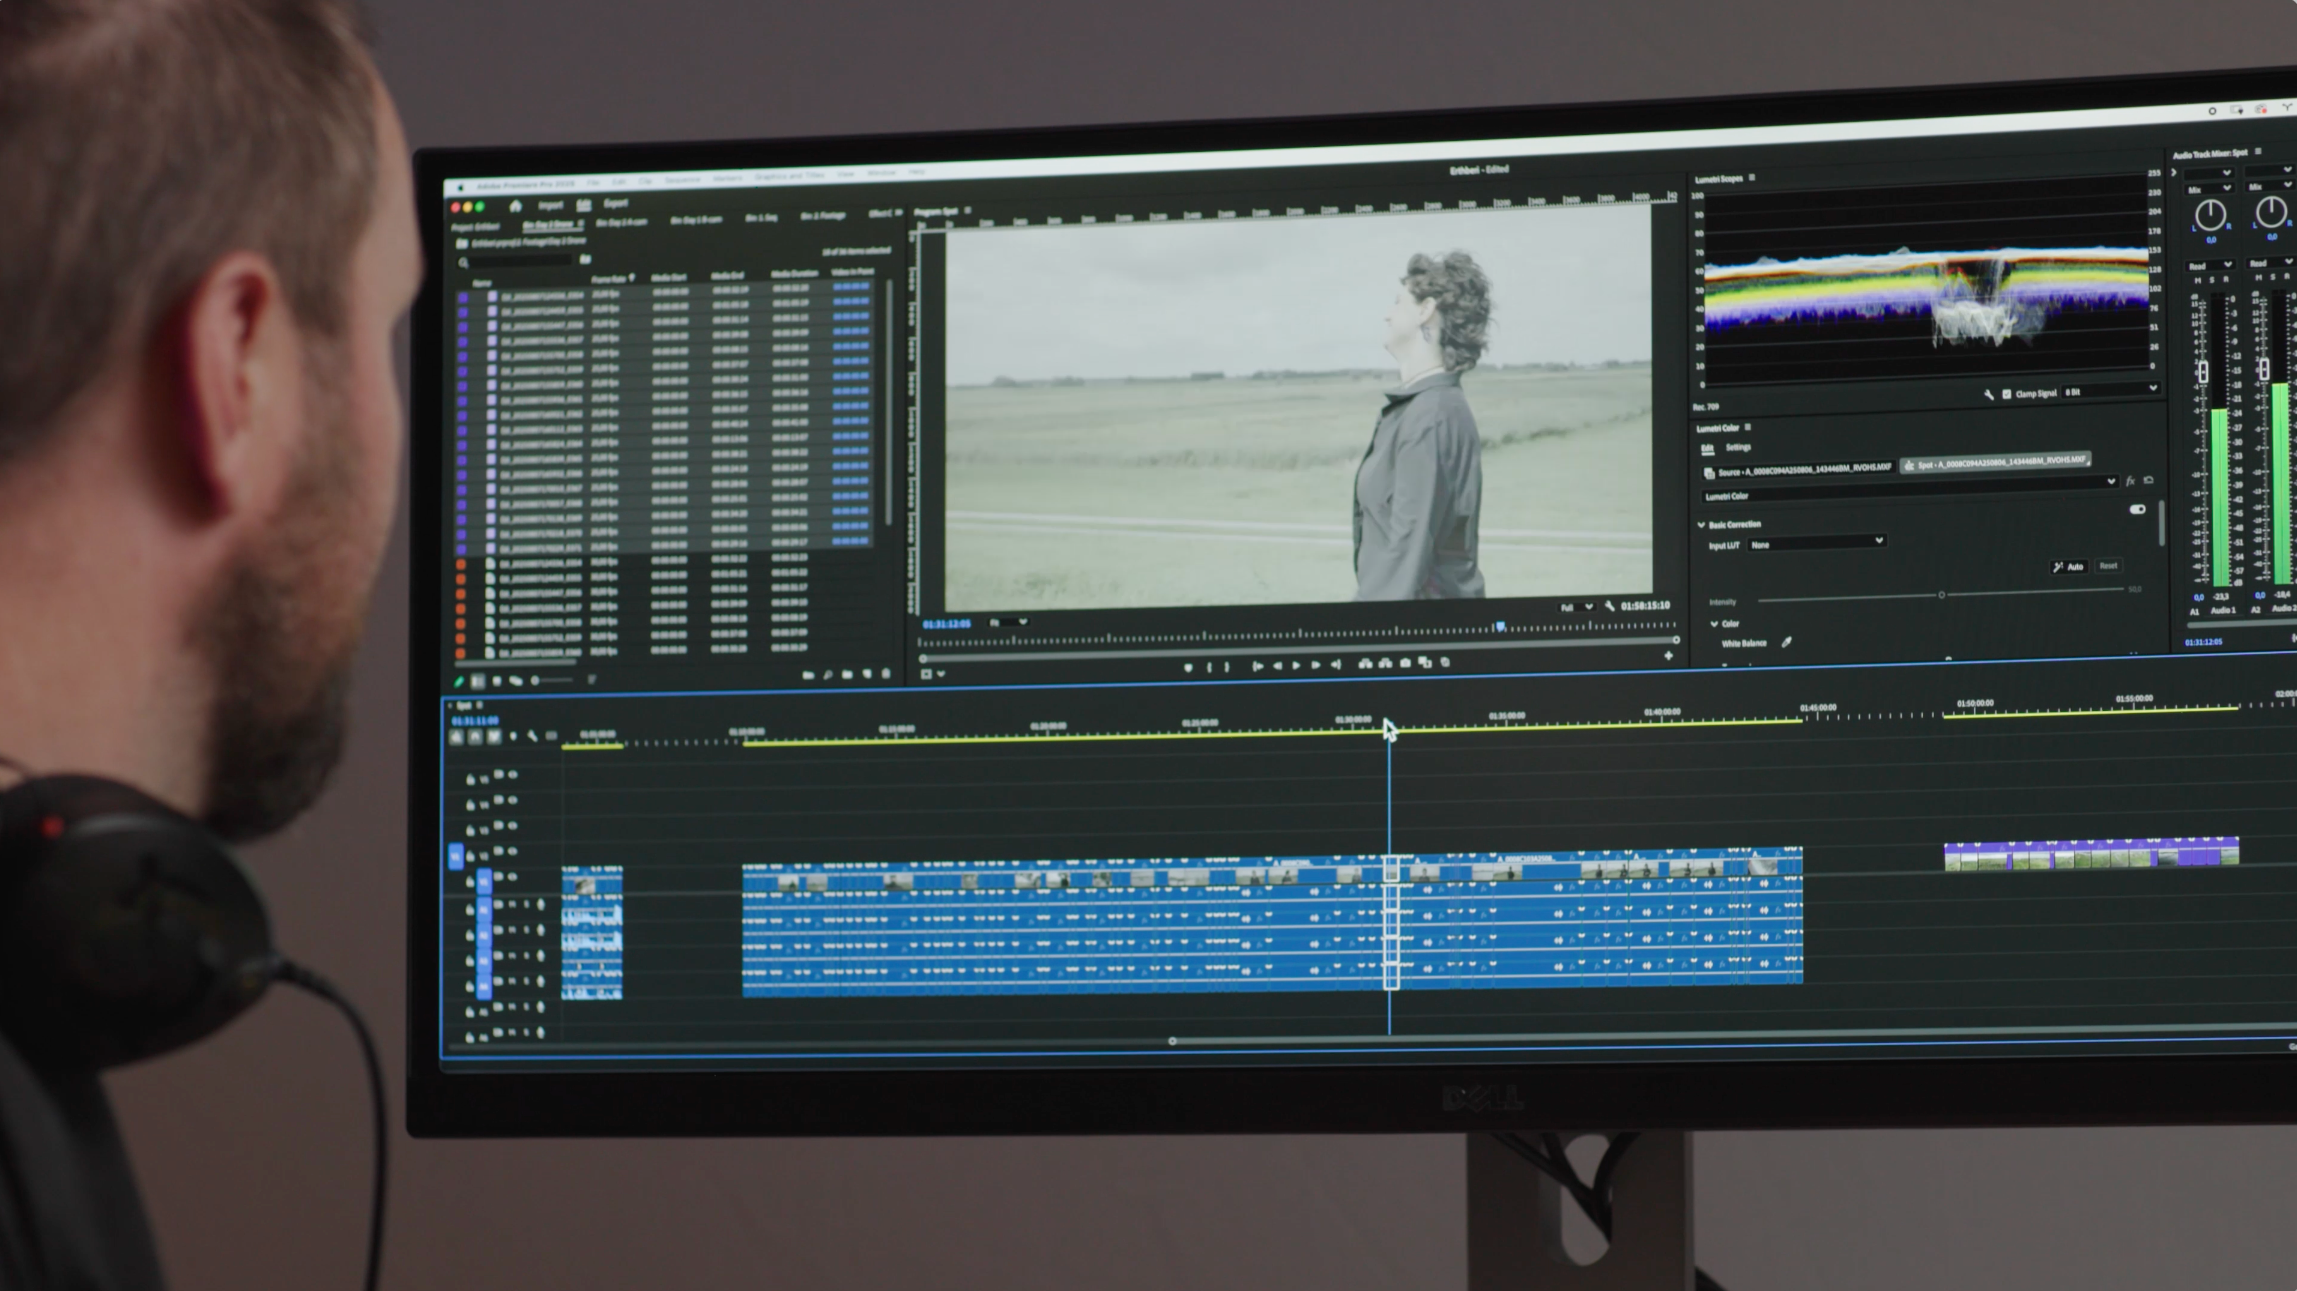
Task: Switch Project panel to freeform view
Action: [x=516, y=681]
